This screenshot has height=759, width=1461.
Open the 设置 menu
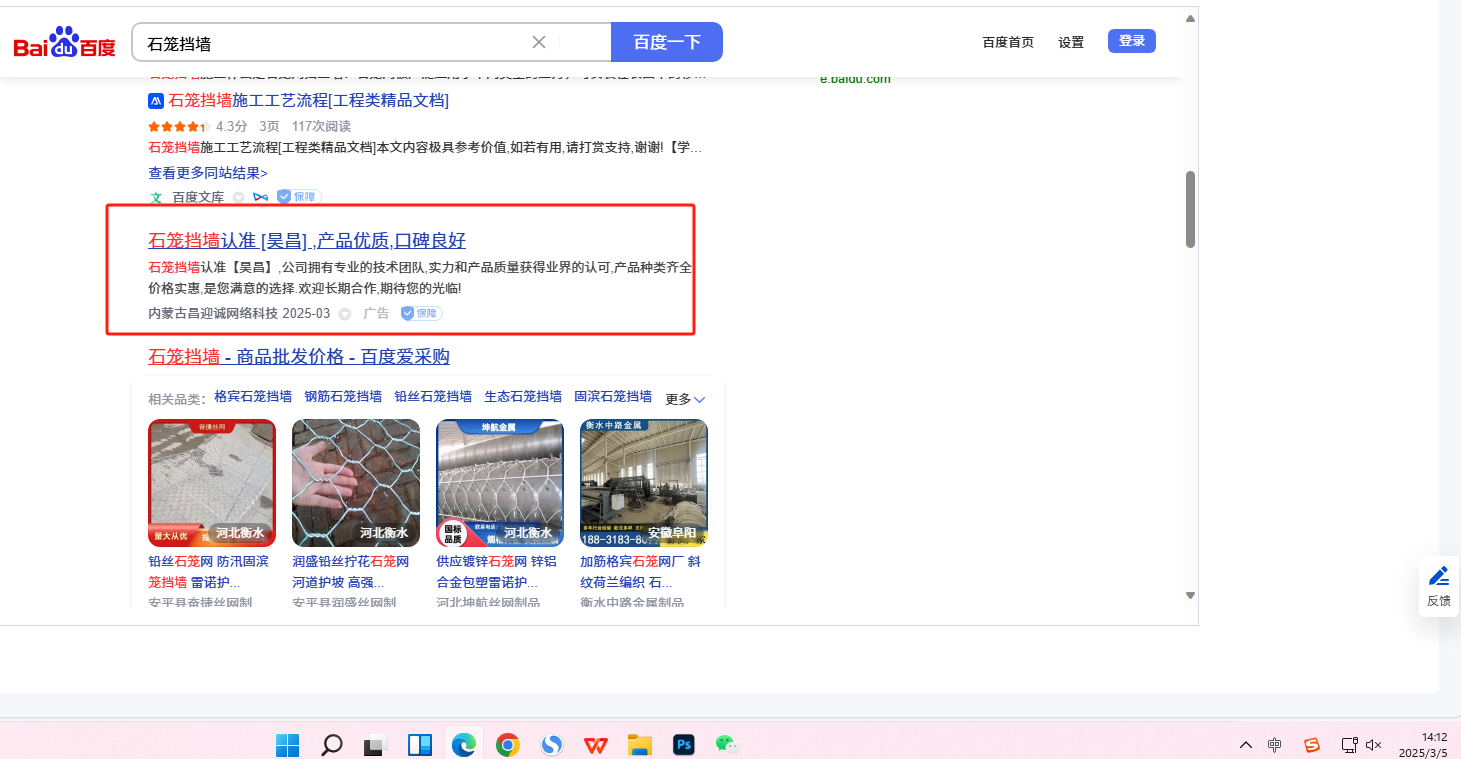pyautogui.click(x=1071, y=42)
